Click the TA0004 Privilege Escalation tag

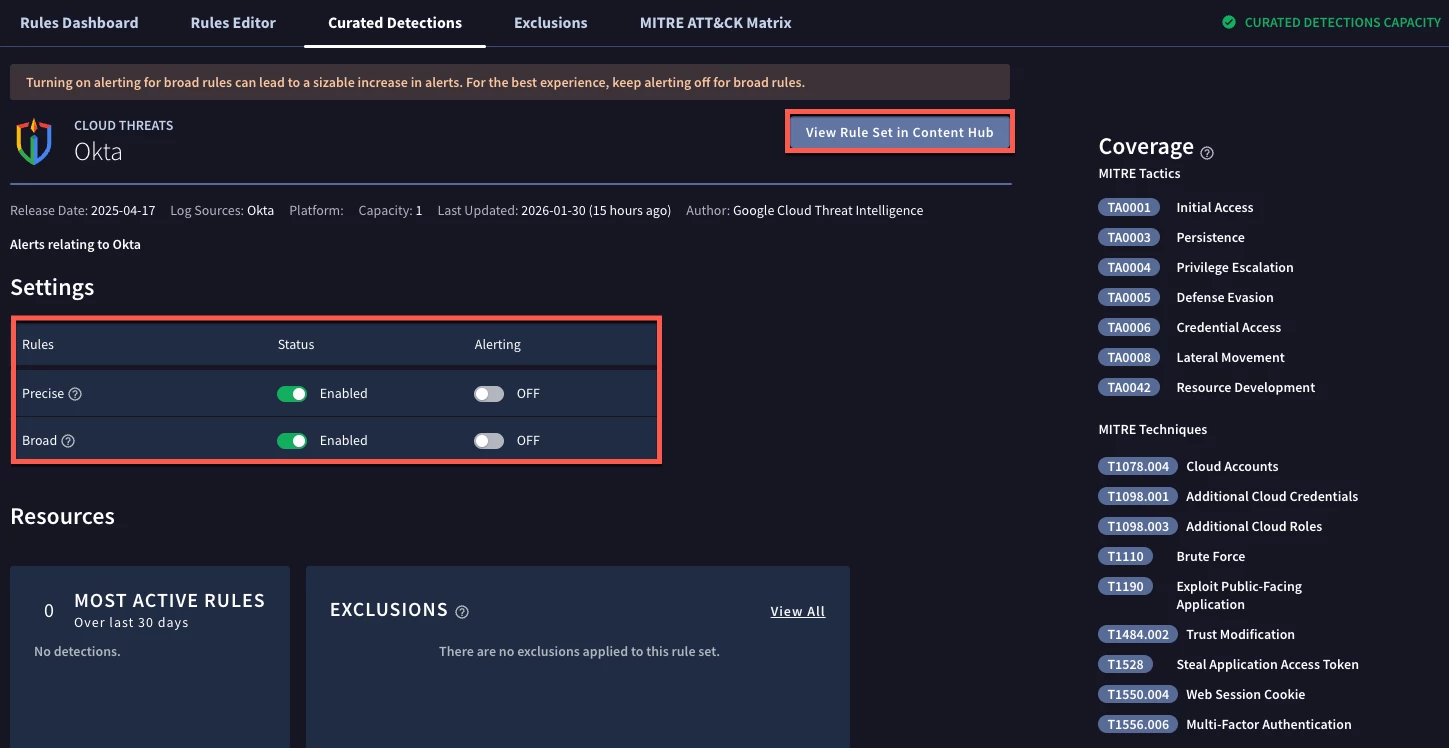[1129, 267]
